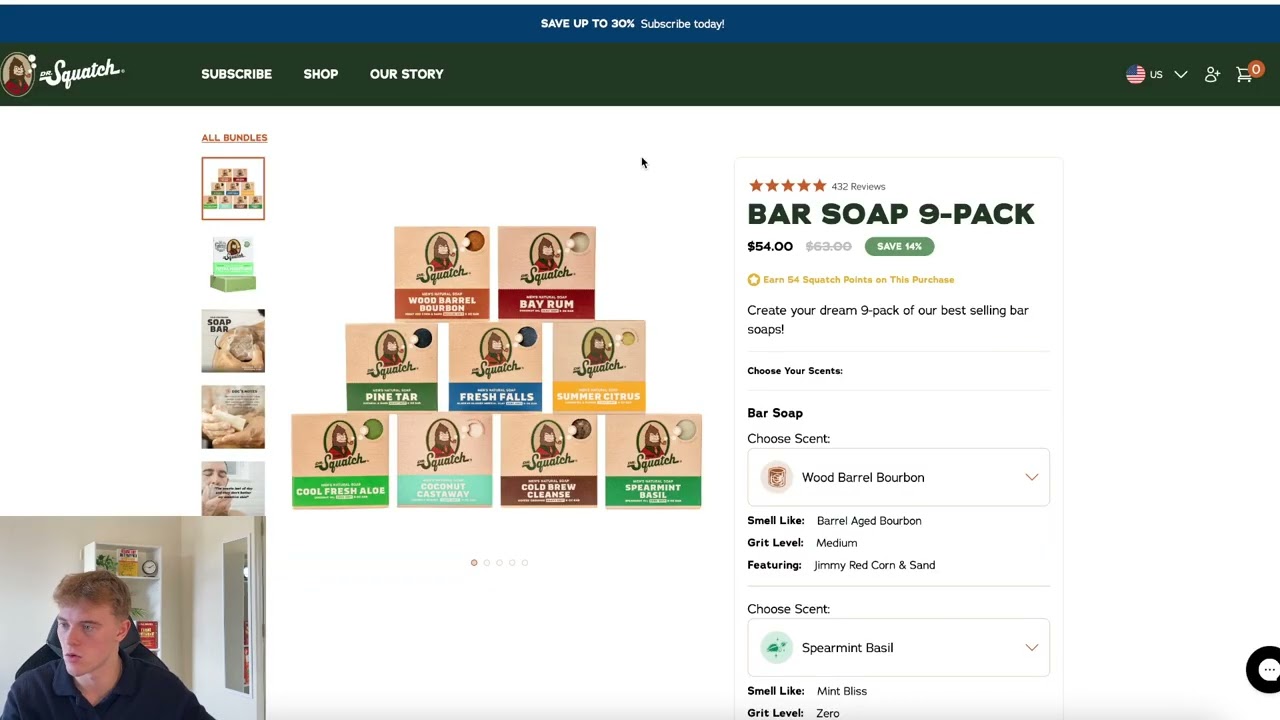Viewport: 1280px width, 720px height.
Task: Click the Summer Citrus soap box image
Action: 599,366
